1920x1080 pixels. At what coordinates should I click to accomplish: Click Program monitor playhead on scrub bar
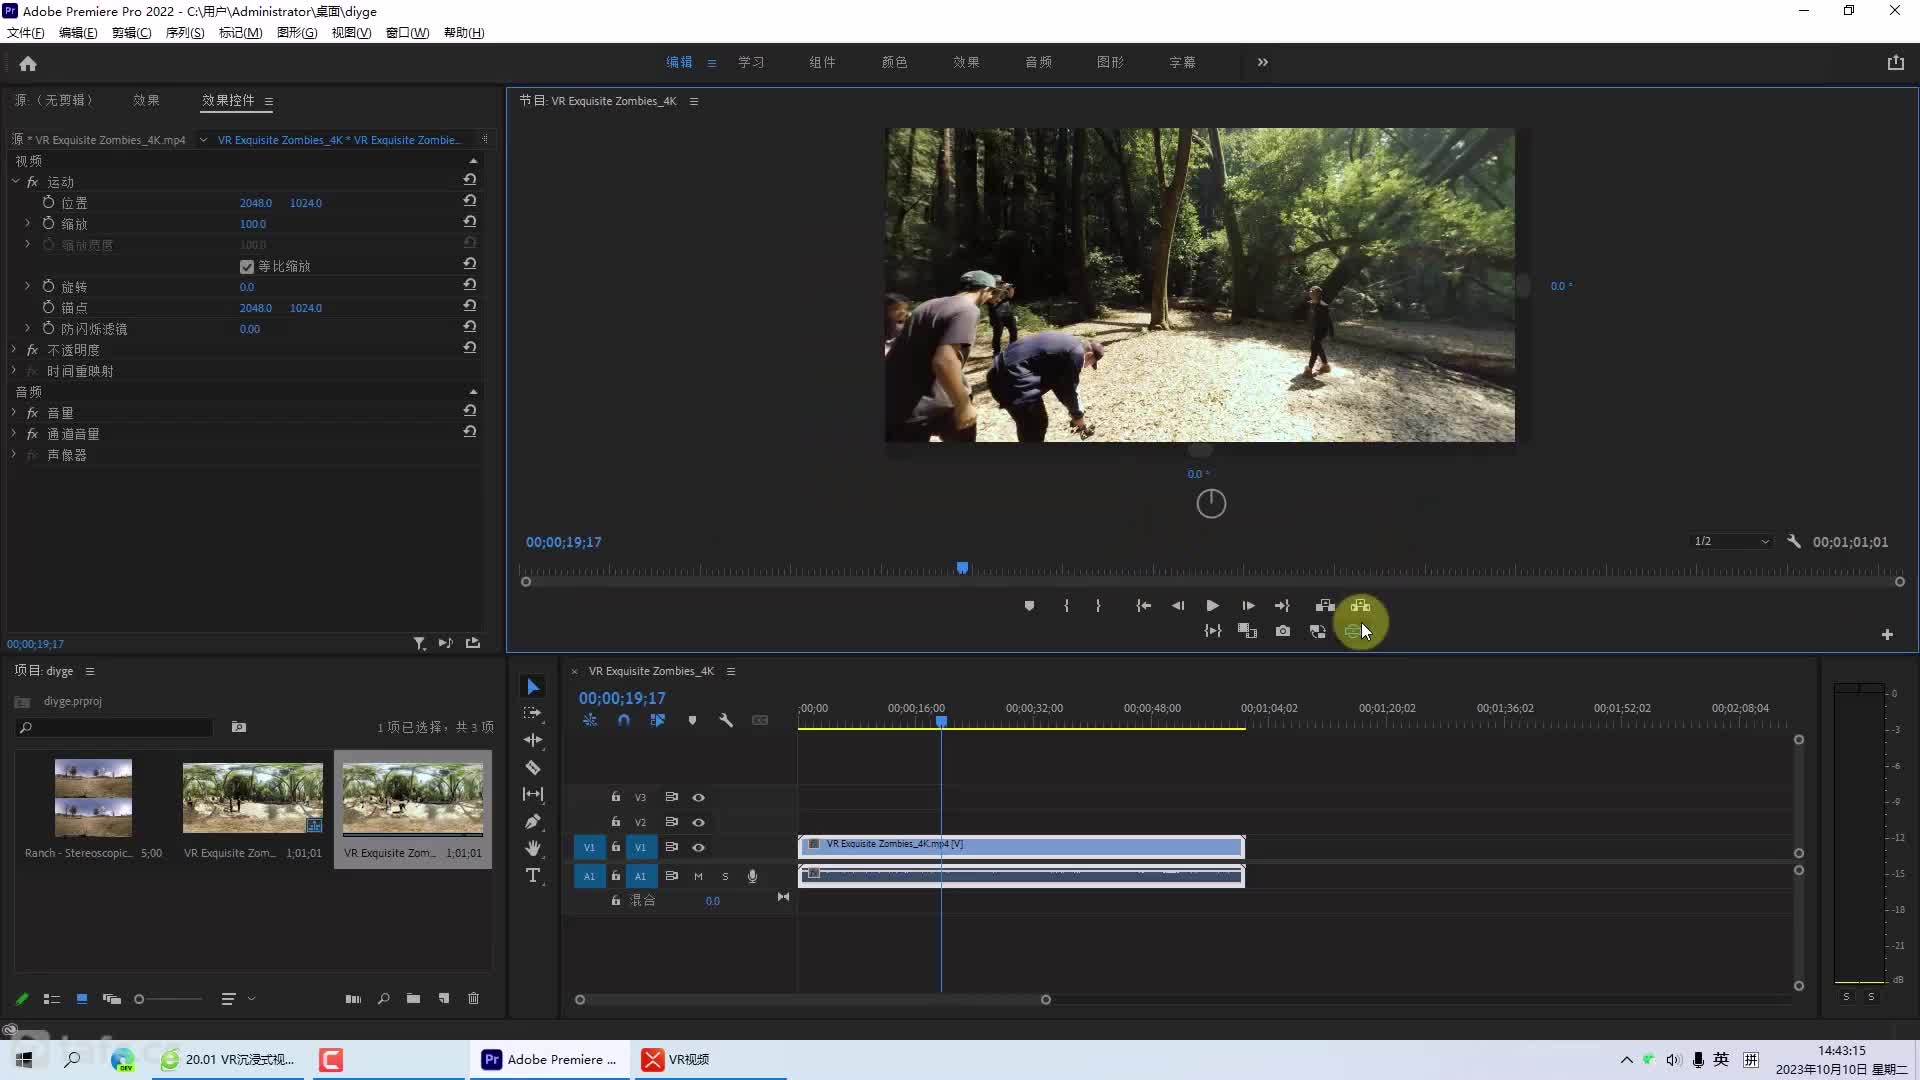[962, 568]
